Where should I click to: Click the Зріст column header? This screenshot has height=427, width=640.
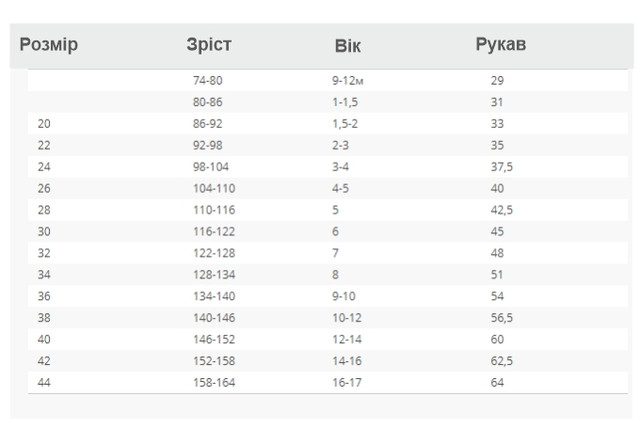pyautogui.click(x=209, y=44)
